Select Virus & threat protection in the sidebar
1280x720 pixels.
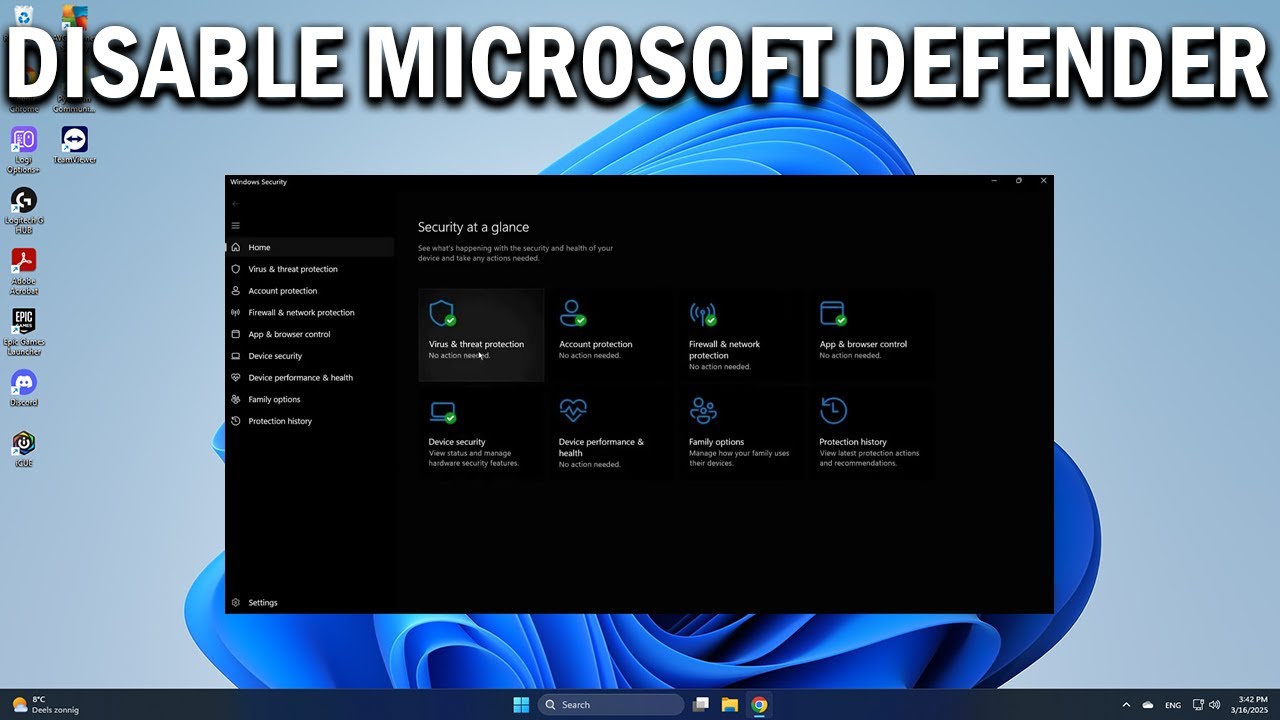click(x=310, y=269)
